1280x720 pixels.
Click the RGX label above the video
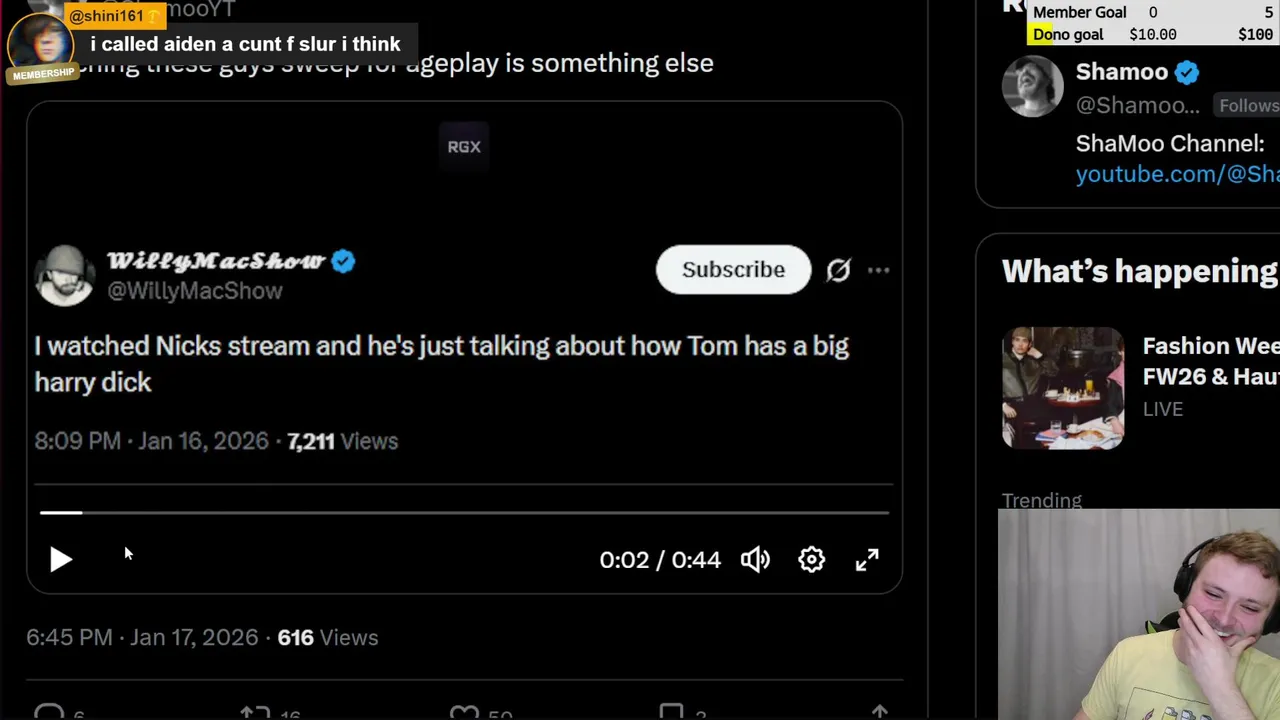464,147
